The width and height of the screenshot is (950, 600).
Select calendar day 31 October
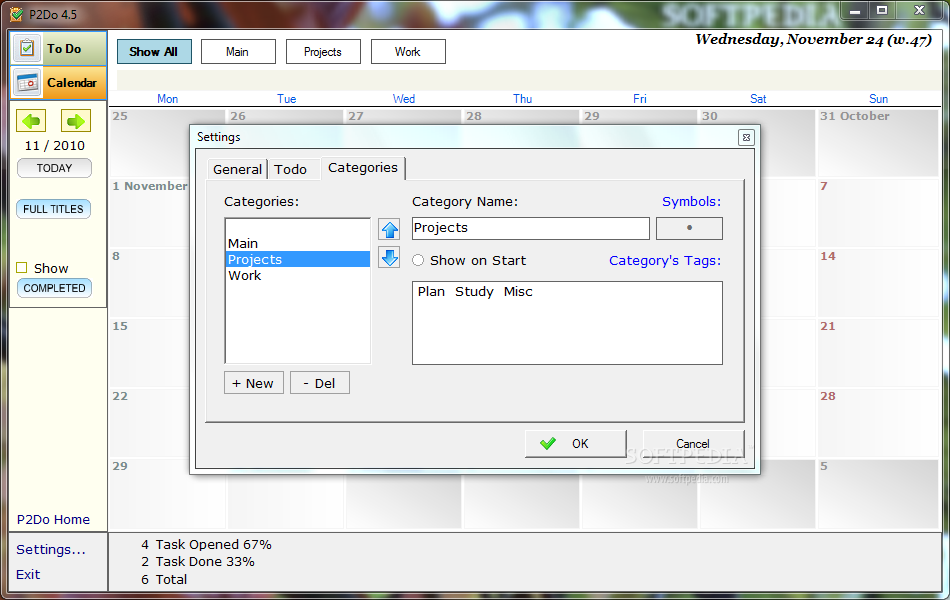click(878, 143)
